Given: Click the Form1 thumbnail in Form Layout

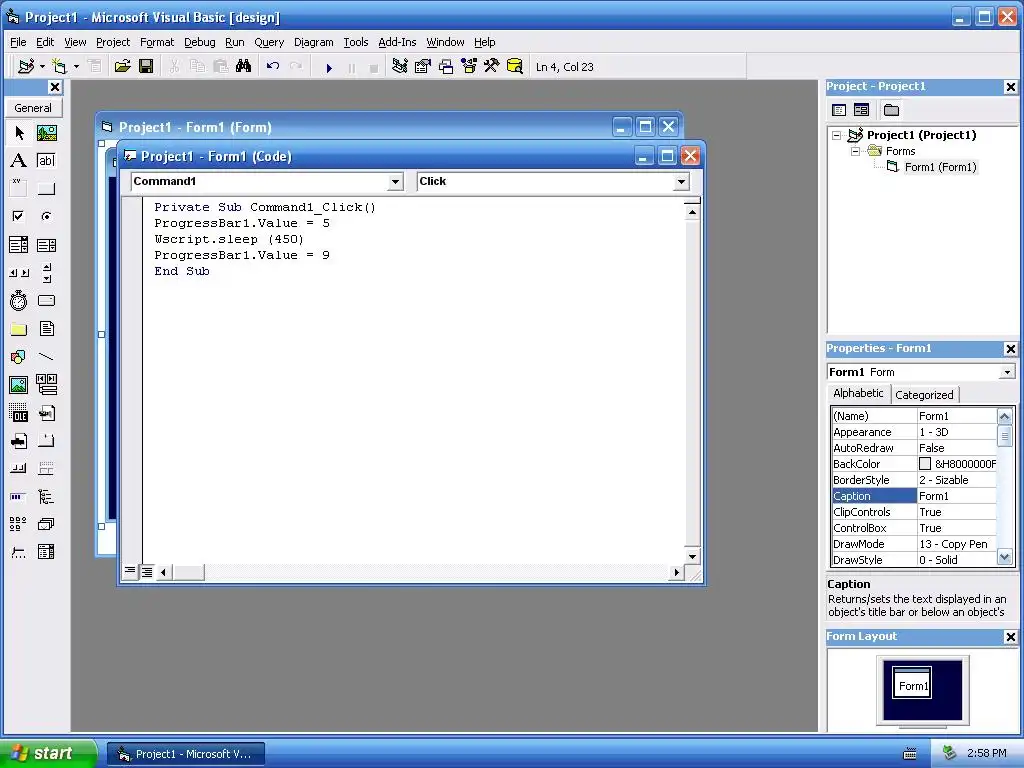Looking at the screenshot, I should (912, 683).
